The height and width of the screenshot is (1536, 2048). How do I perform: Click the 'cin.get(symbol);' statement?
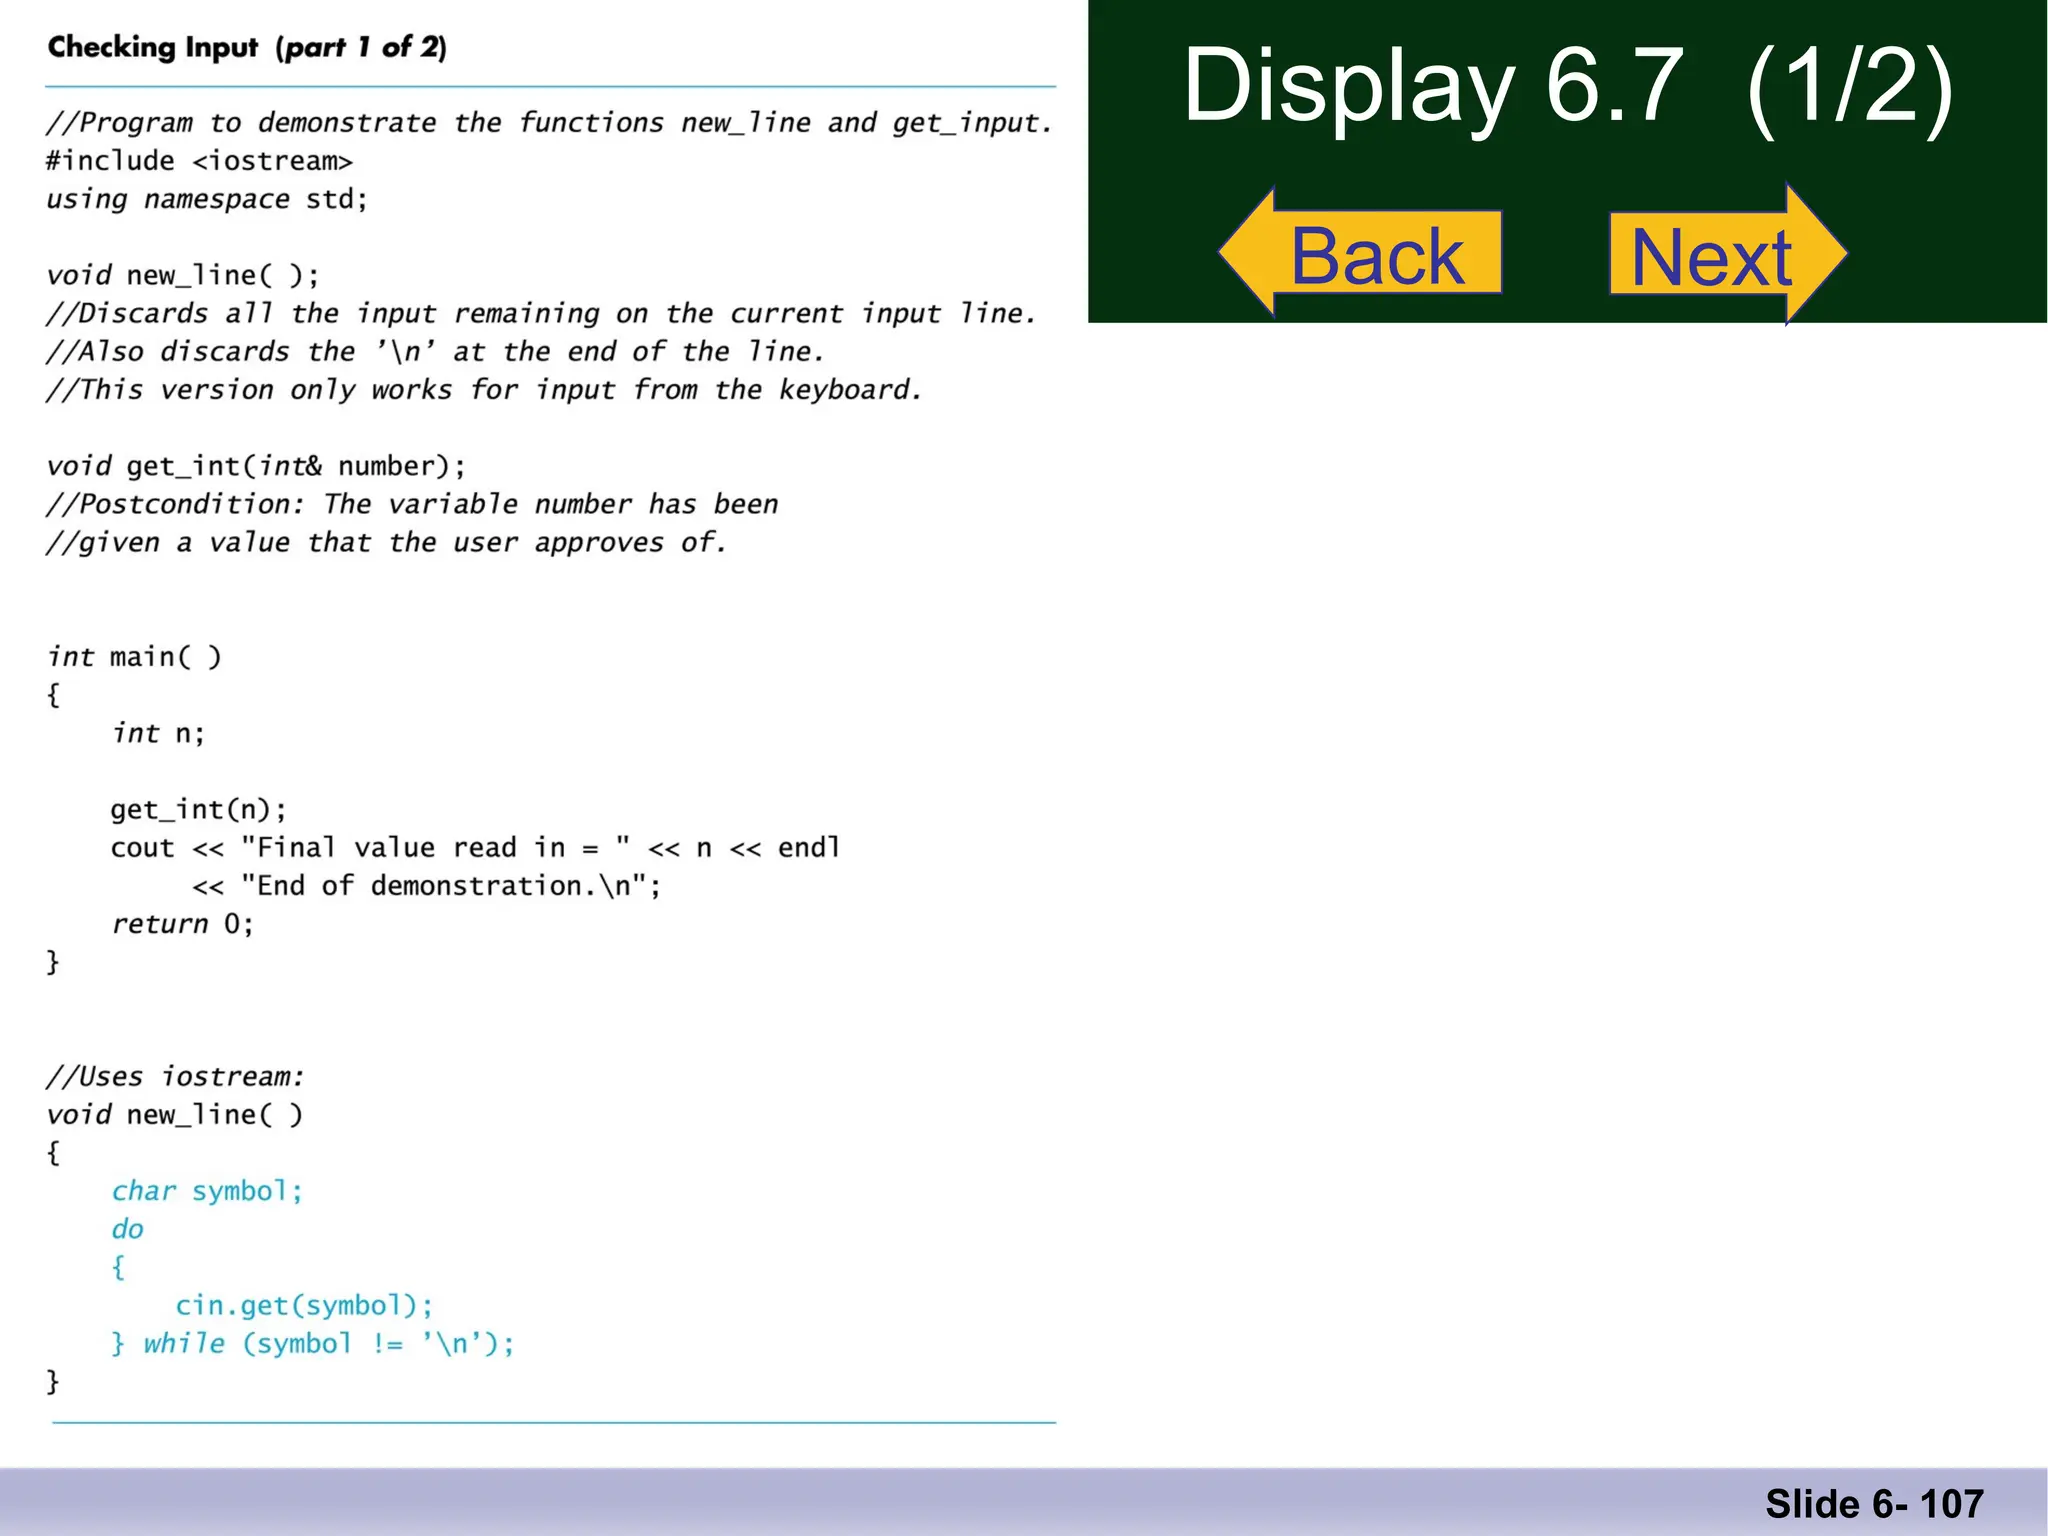(x=304, y=1306)
